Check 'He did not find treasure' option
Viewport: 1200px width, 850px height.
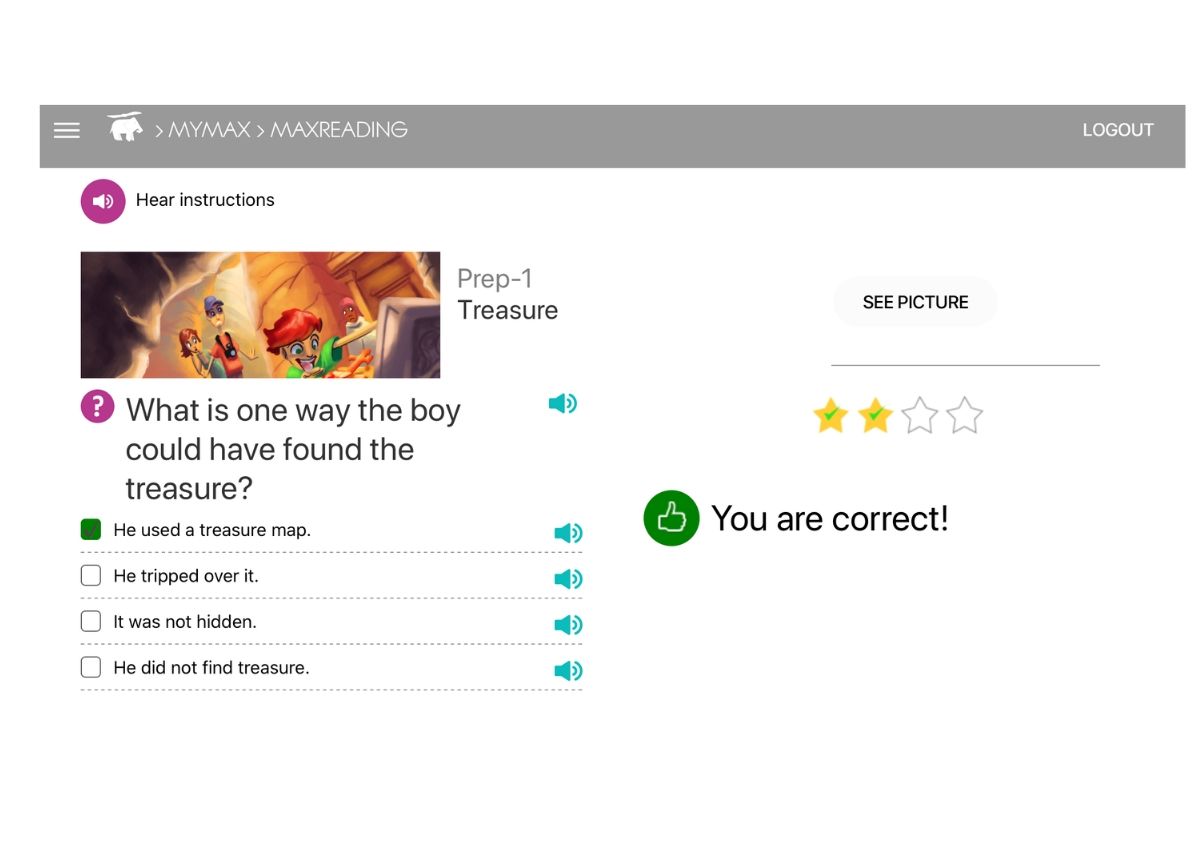pos(91,668)
